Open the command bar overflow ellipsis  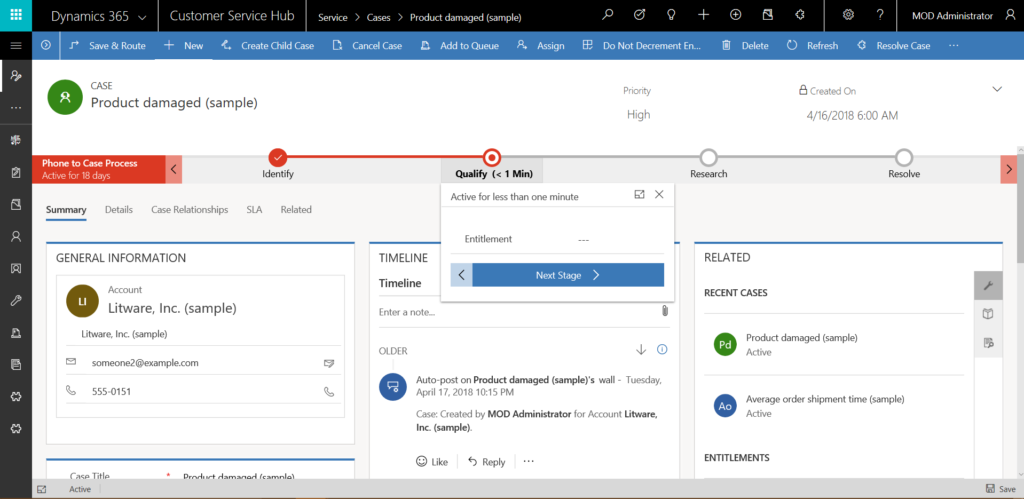coord(953,46)
